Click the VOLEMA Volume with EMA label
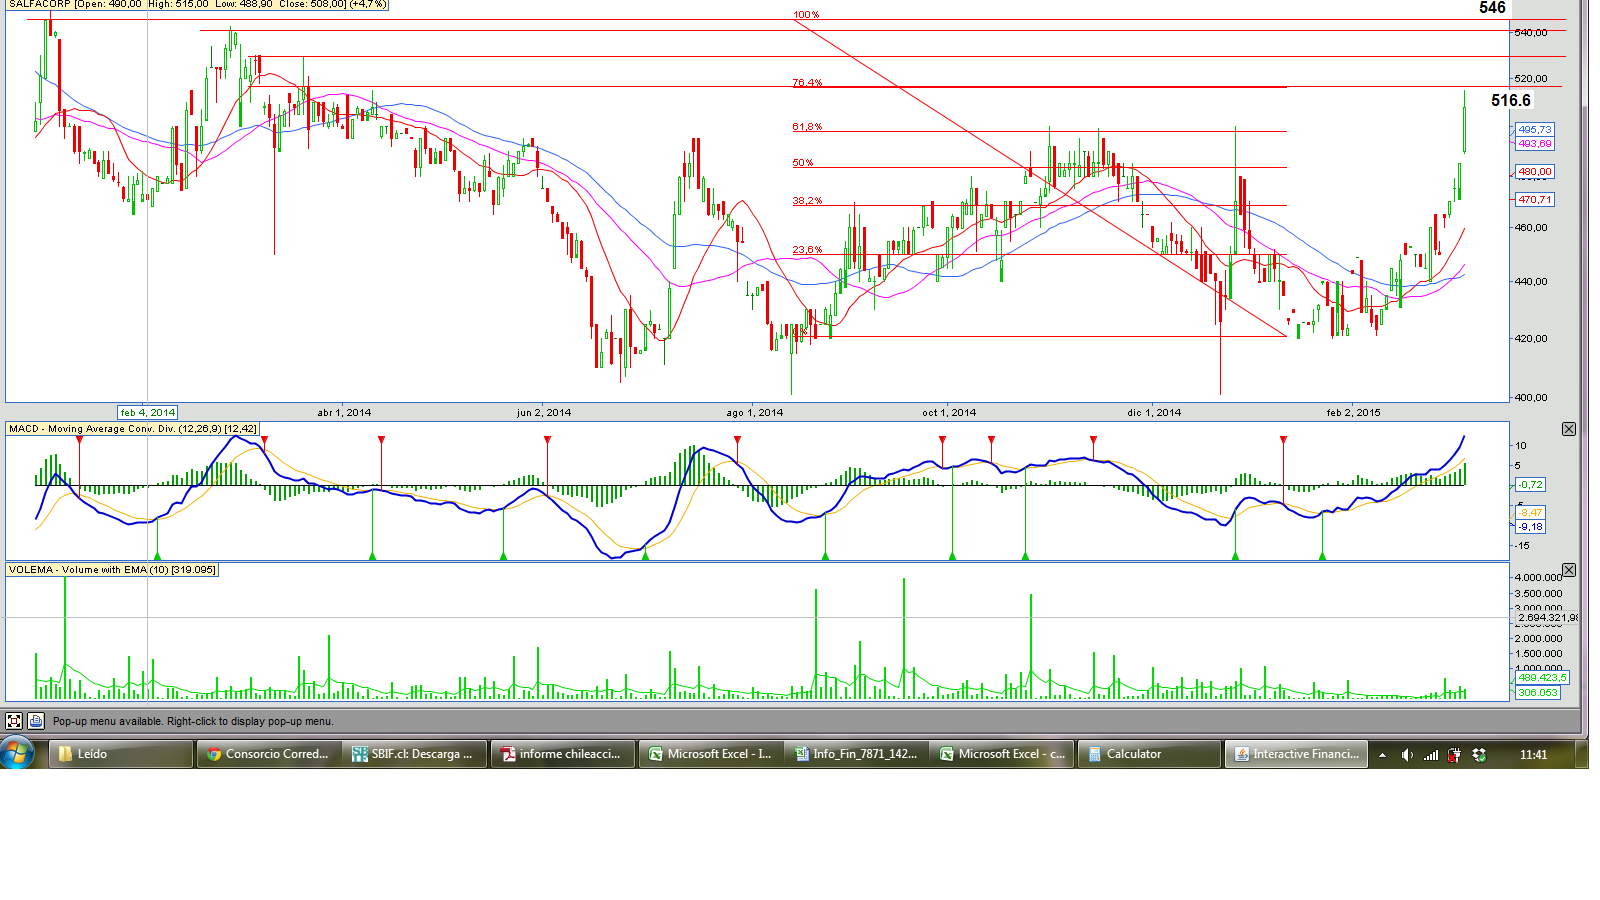 click(112, 570)
